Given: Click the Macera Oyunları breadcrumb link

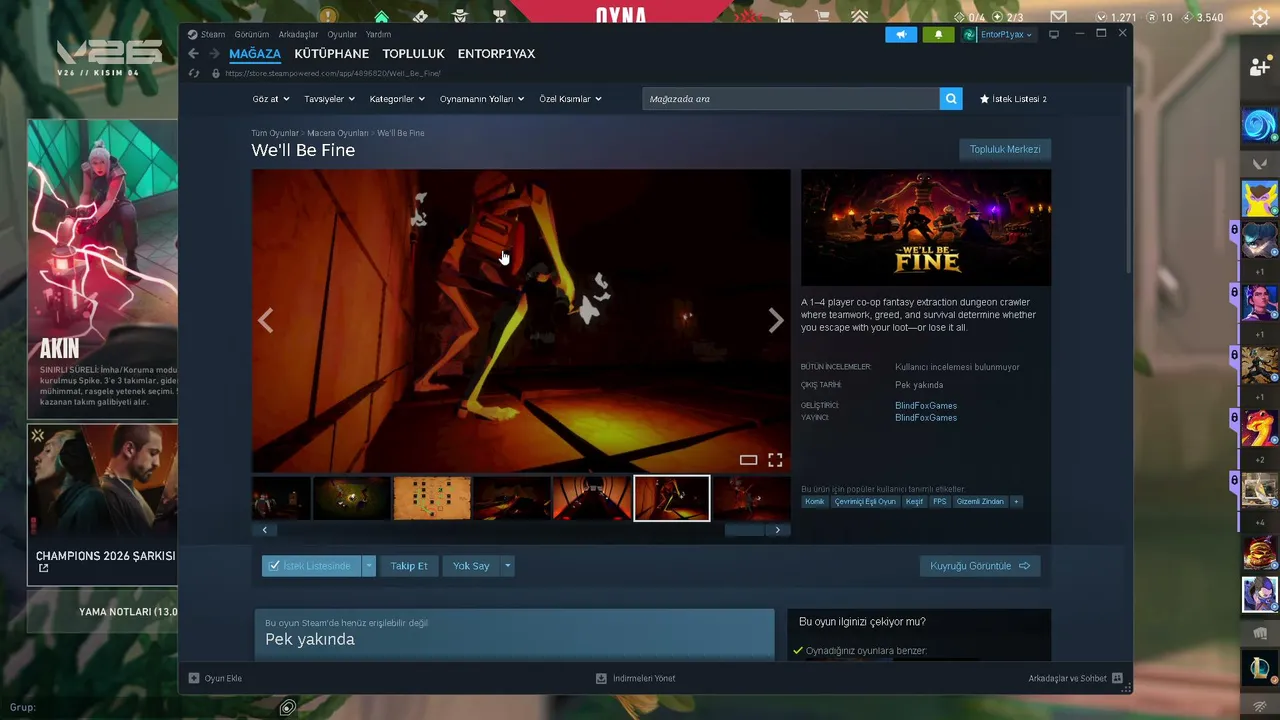Looking at the screenshot, I should coord(338,133).
